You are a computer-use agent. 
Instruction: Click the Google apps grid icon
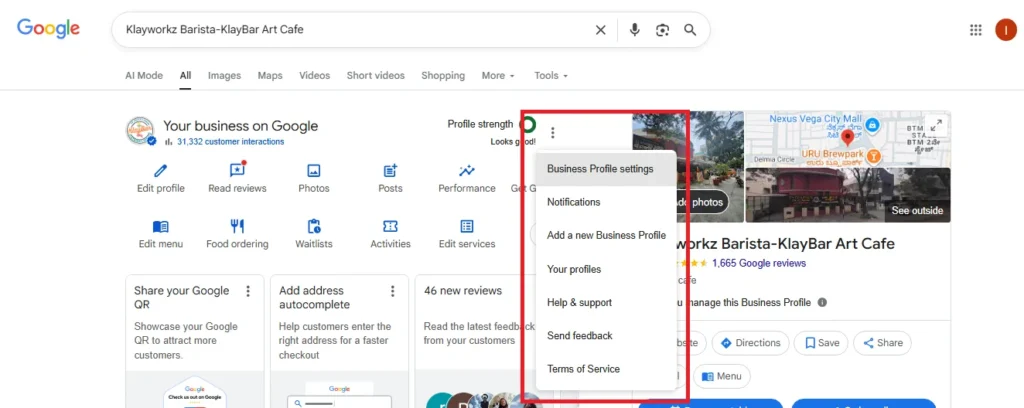[976, 30]
